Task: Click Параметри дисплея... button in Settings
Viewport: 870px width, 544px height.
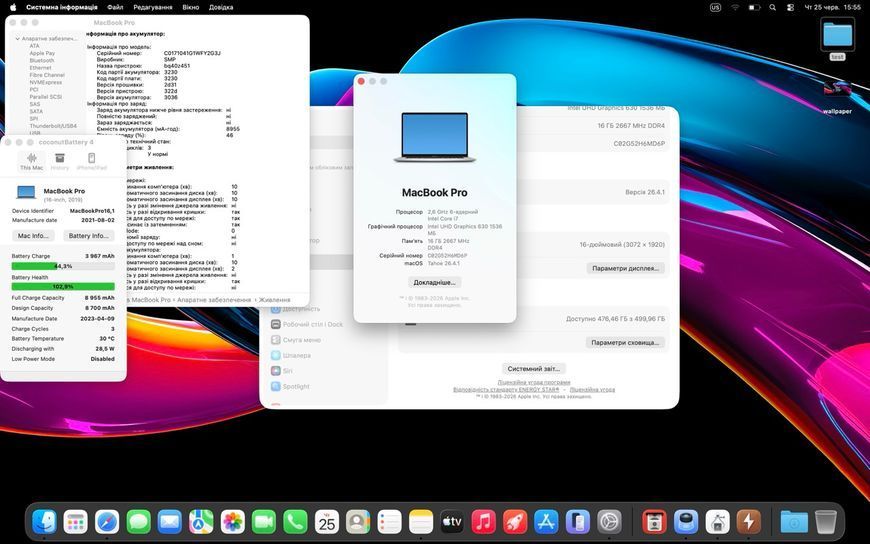Action: pyautogui.click(x=625, y=268)
